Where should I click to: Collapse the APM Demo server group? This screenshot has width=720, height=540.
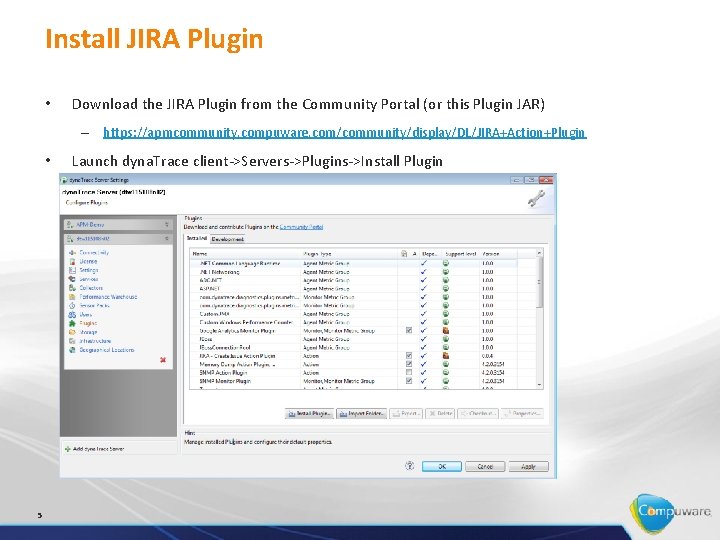tap(167, 225)
